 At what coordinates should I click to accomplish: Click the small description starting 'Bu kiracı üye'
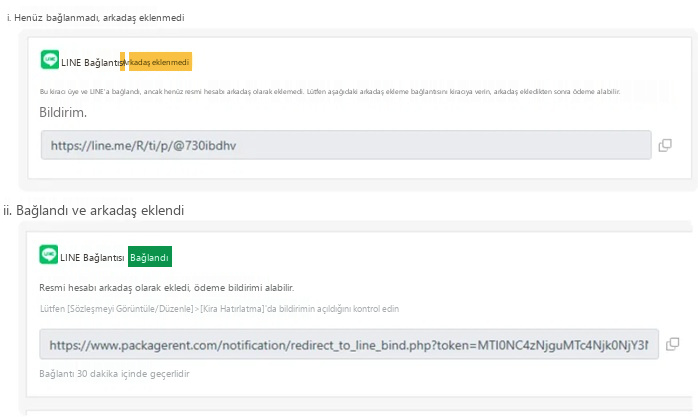tap(330, 92)
